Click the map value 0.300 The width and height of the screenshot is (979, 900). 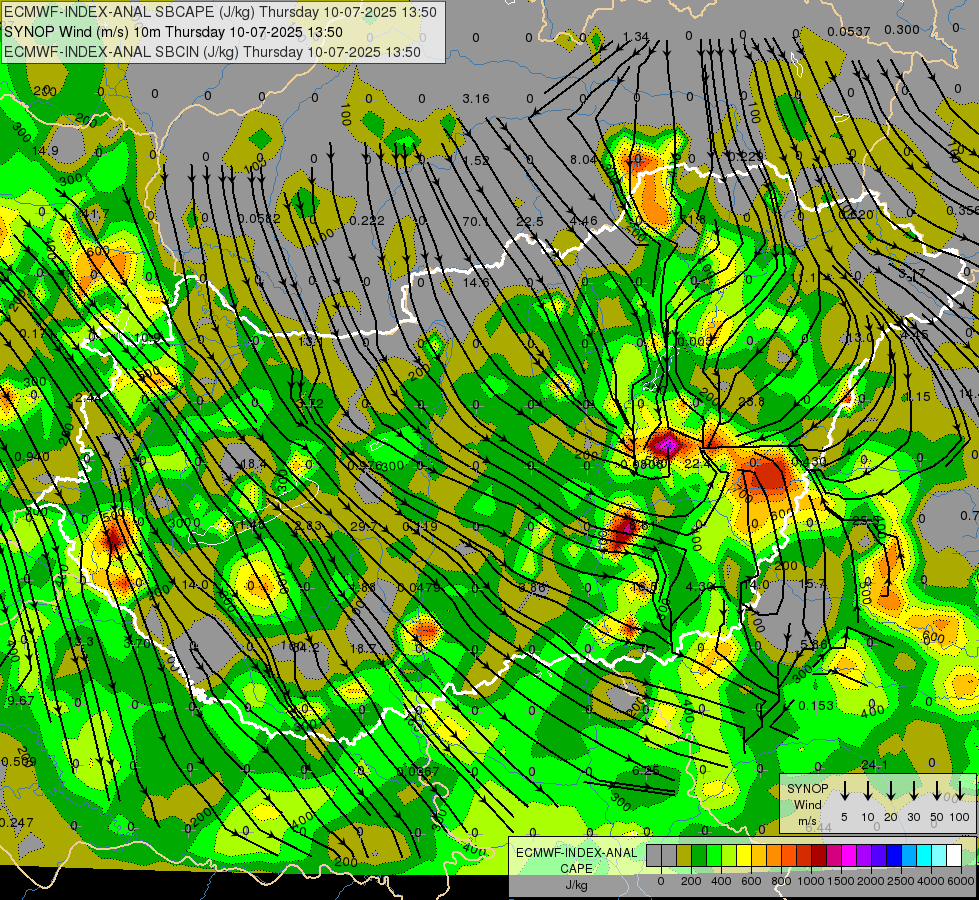click(x=902, y=29)
